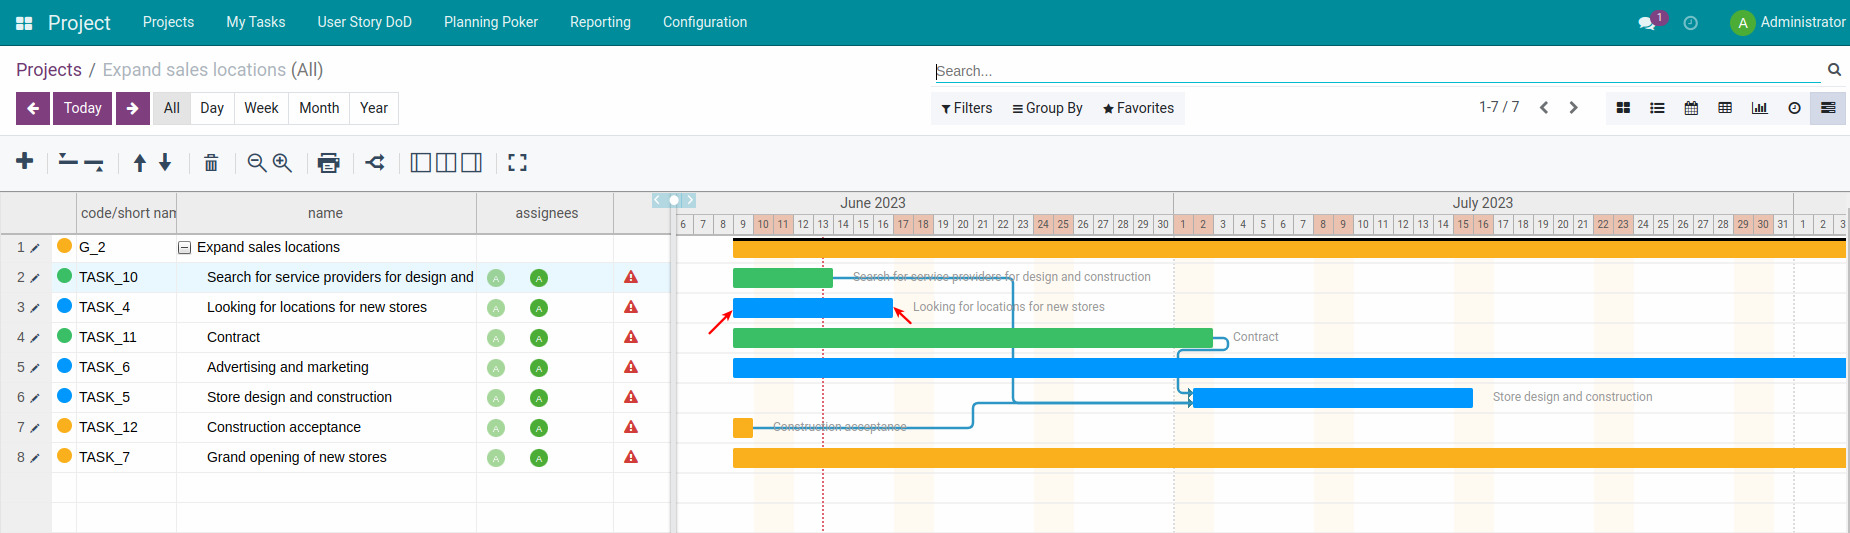This screenshot has height=533, width=1850.
Task: Open activities clock icon in navbar
Action: pos(1691,23)
